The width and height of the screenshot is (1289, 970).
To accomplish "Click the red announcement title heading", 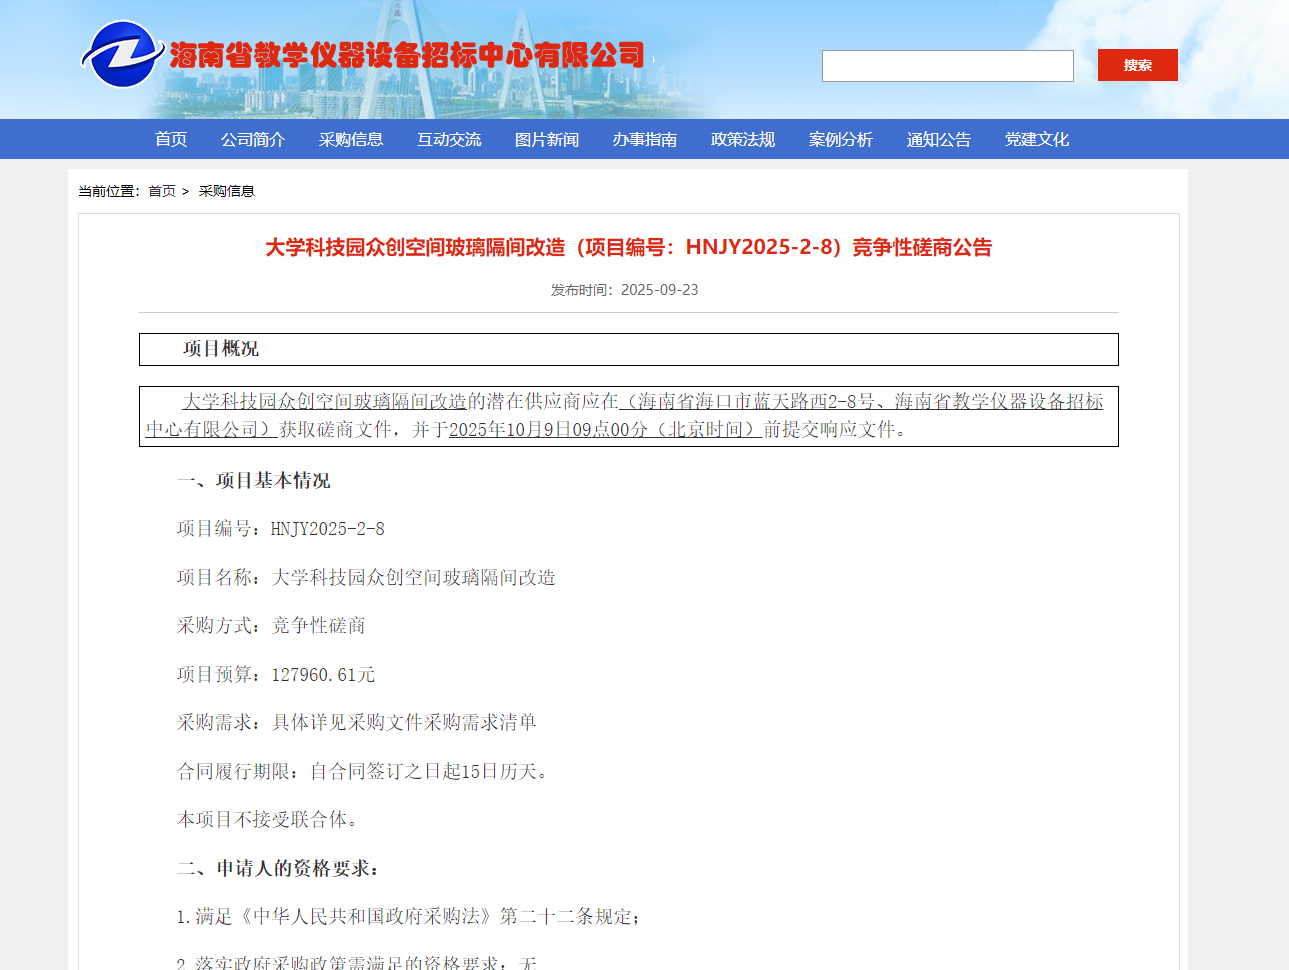I will (628, 248).
